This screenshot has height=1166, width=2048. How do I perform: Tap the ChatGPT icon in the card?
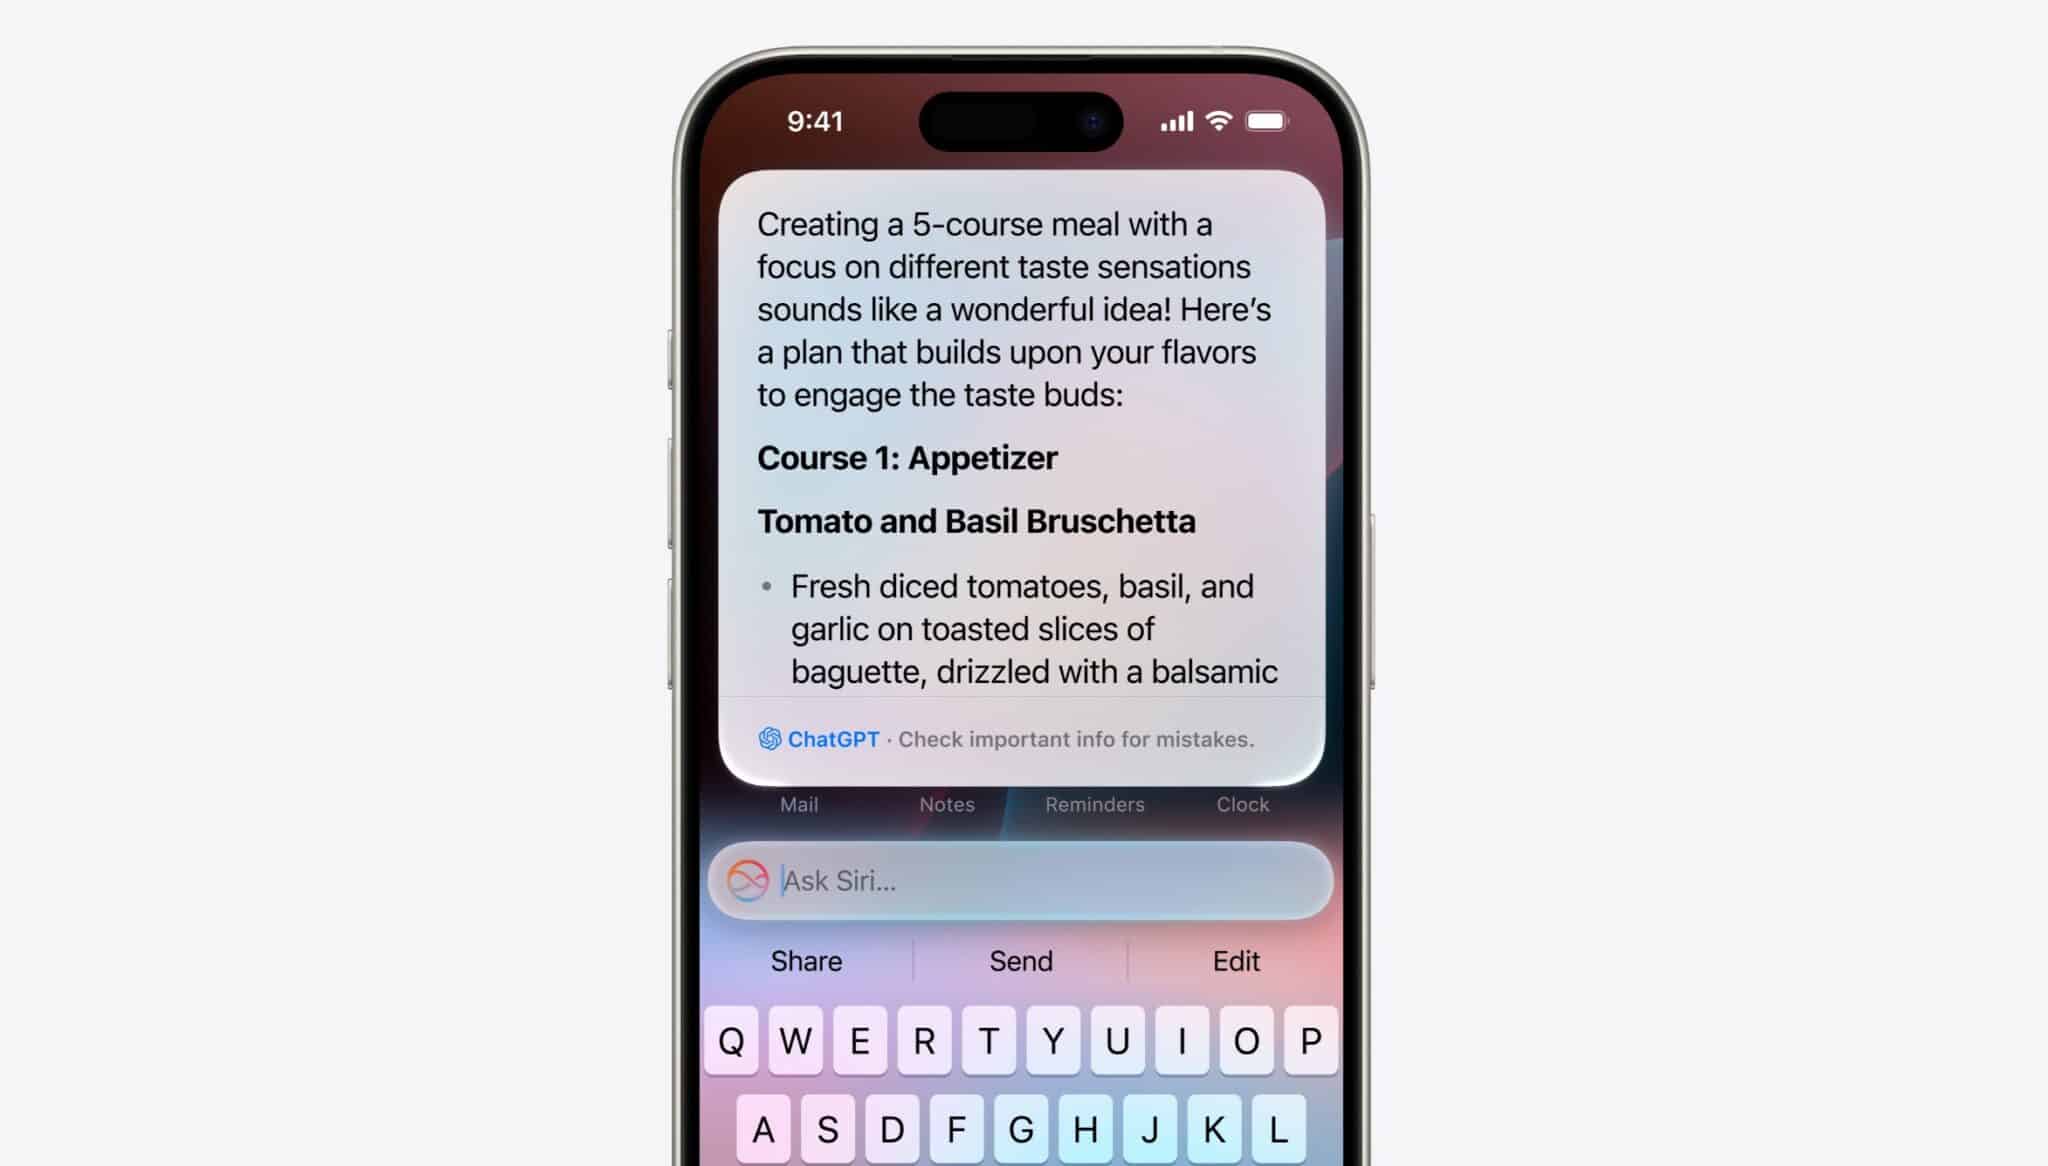tap(769, 738)
